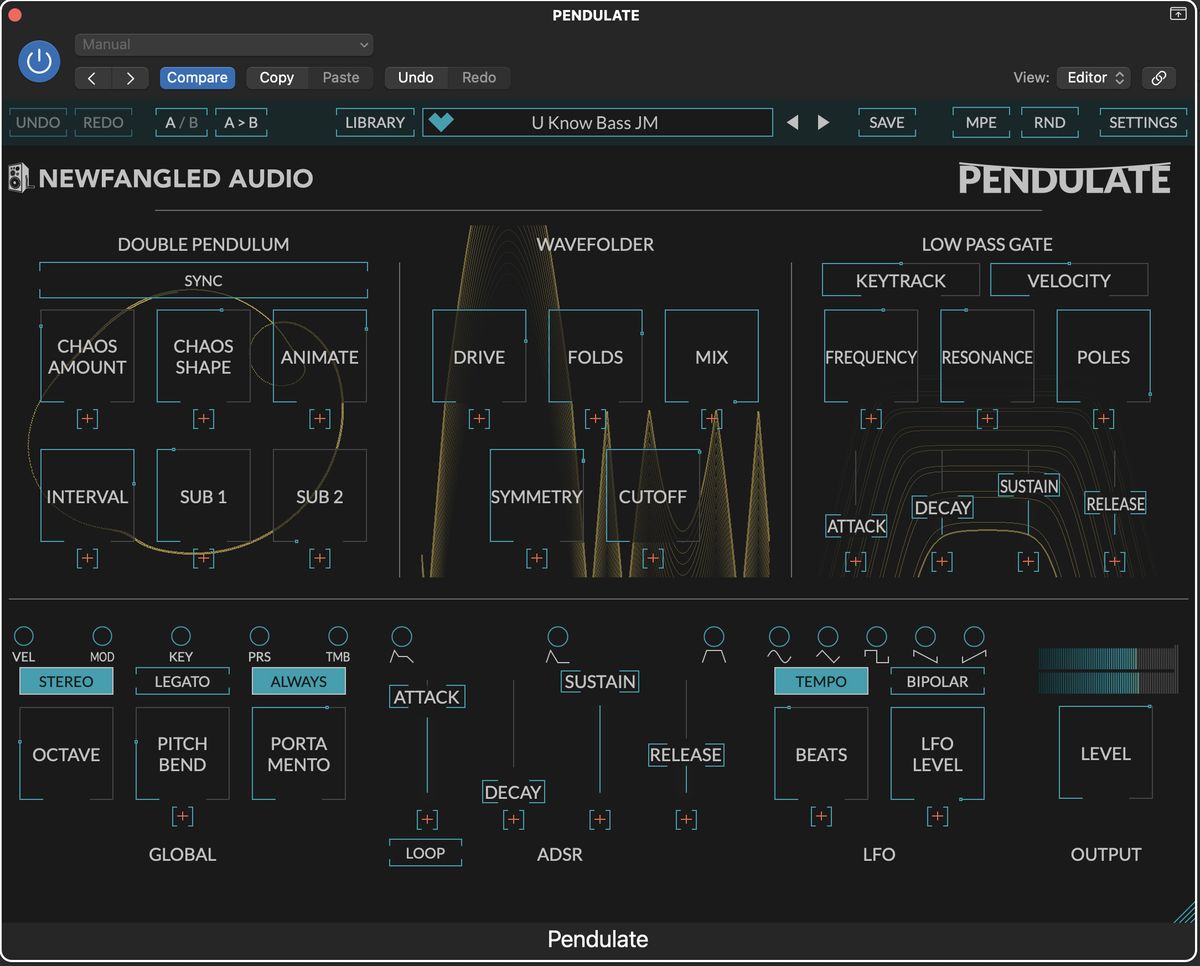Toggle the STEREO mode button
The width and height of the screenshot is (1200, 966).
coord(66,681)
